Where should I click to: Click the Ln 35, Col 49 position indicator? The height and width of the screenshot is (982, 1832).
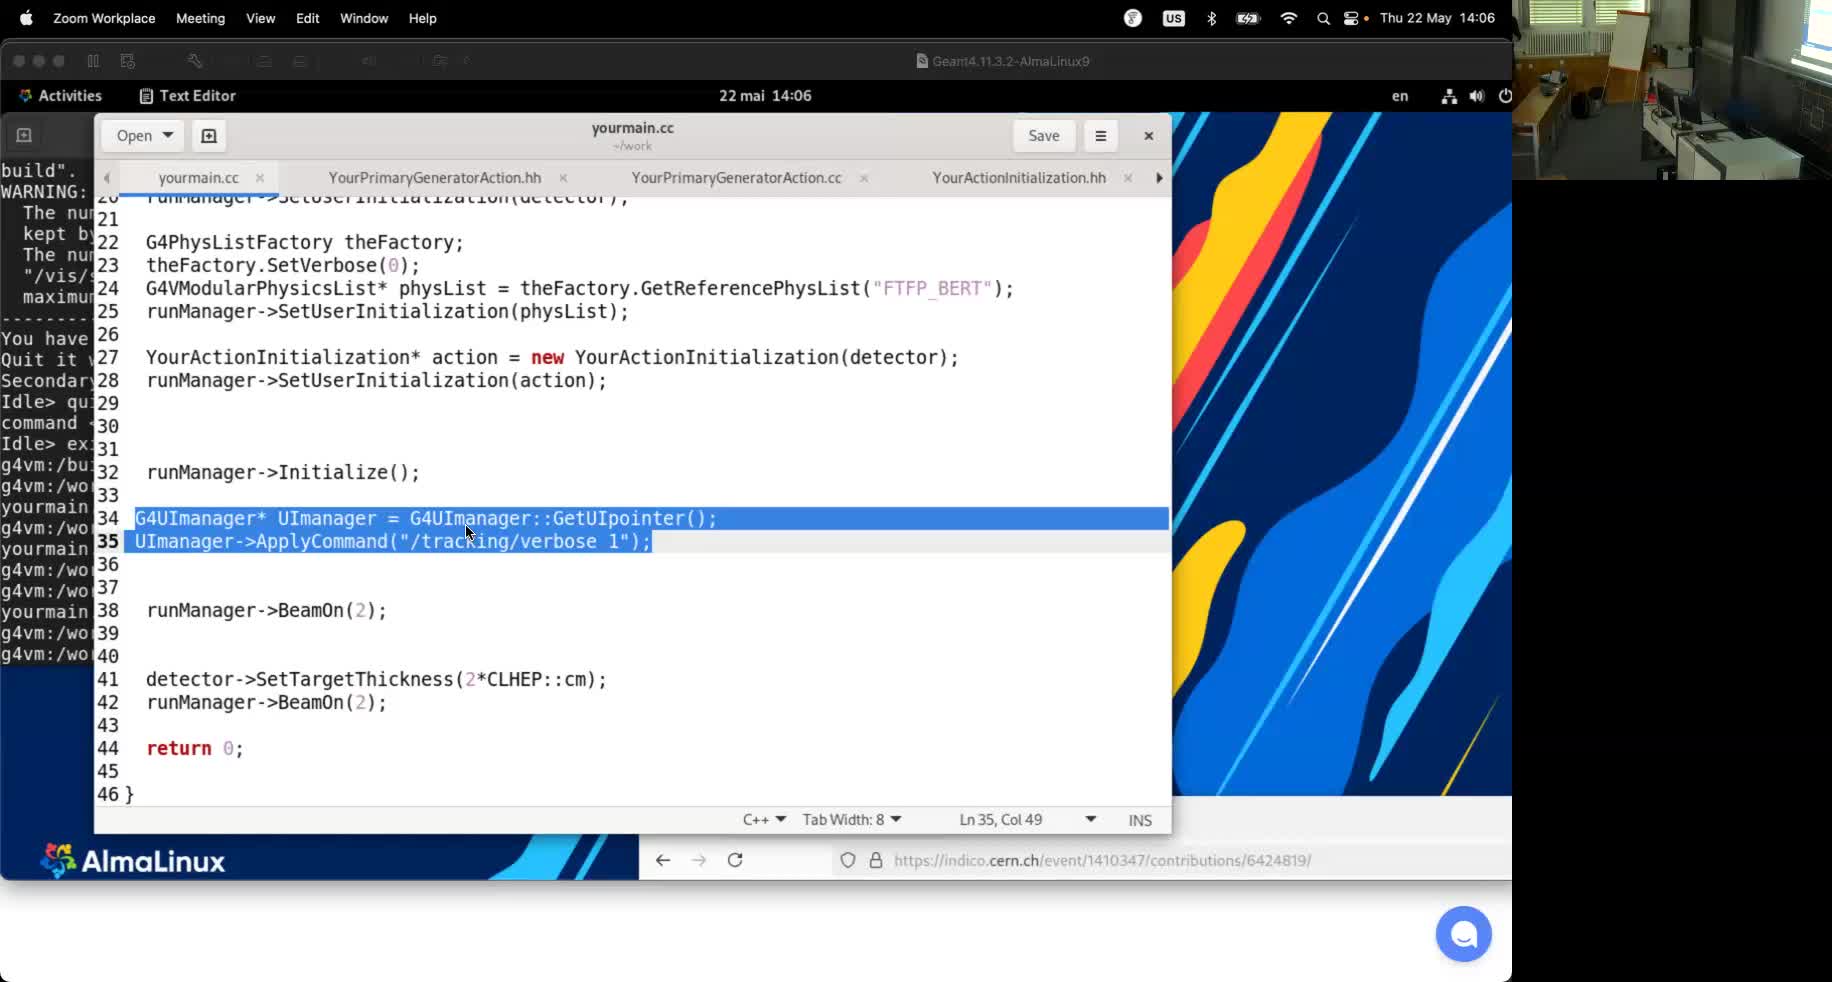coord(1000,819)
